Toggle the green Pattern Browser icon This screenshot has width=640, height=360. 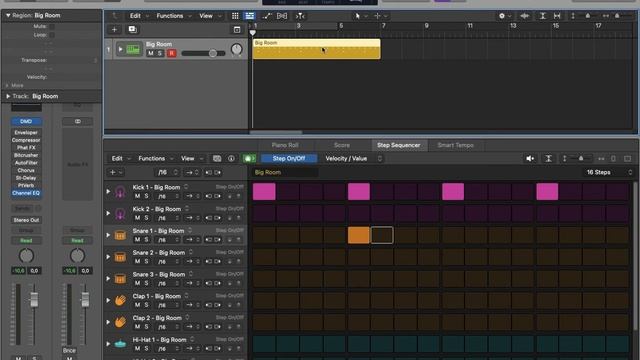(249, 158)
